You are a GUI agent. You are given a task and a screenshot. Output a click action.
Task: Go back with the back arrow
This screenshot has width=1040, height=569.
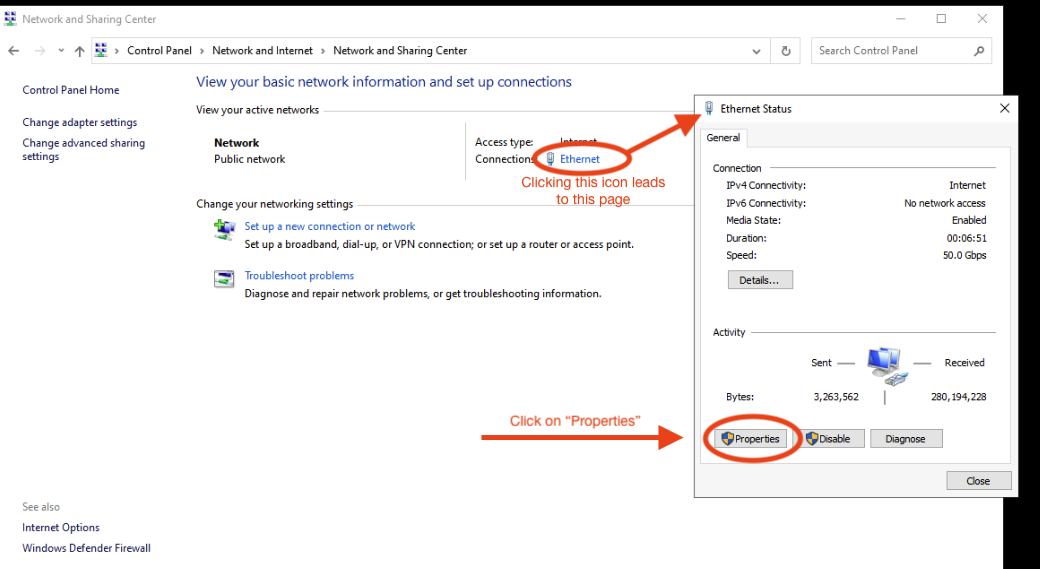tap(13, 51)
